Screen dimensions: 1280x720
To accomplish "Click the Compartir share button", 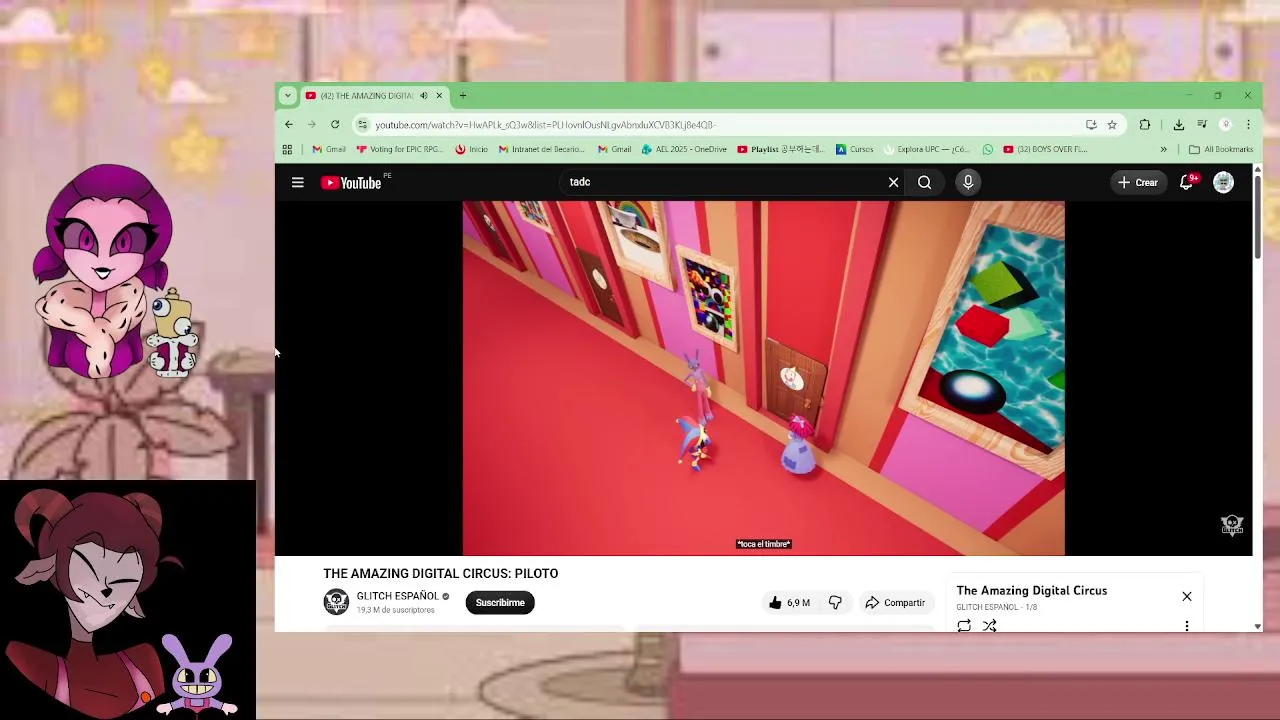I will click(x=896, y=603).
